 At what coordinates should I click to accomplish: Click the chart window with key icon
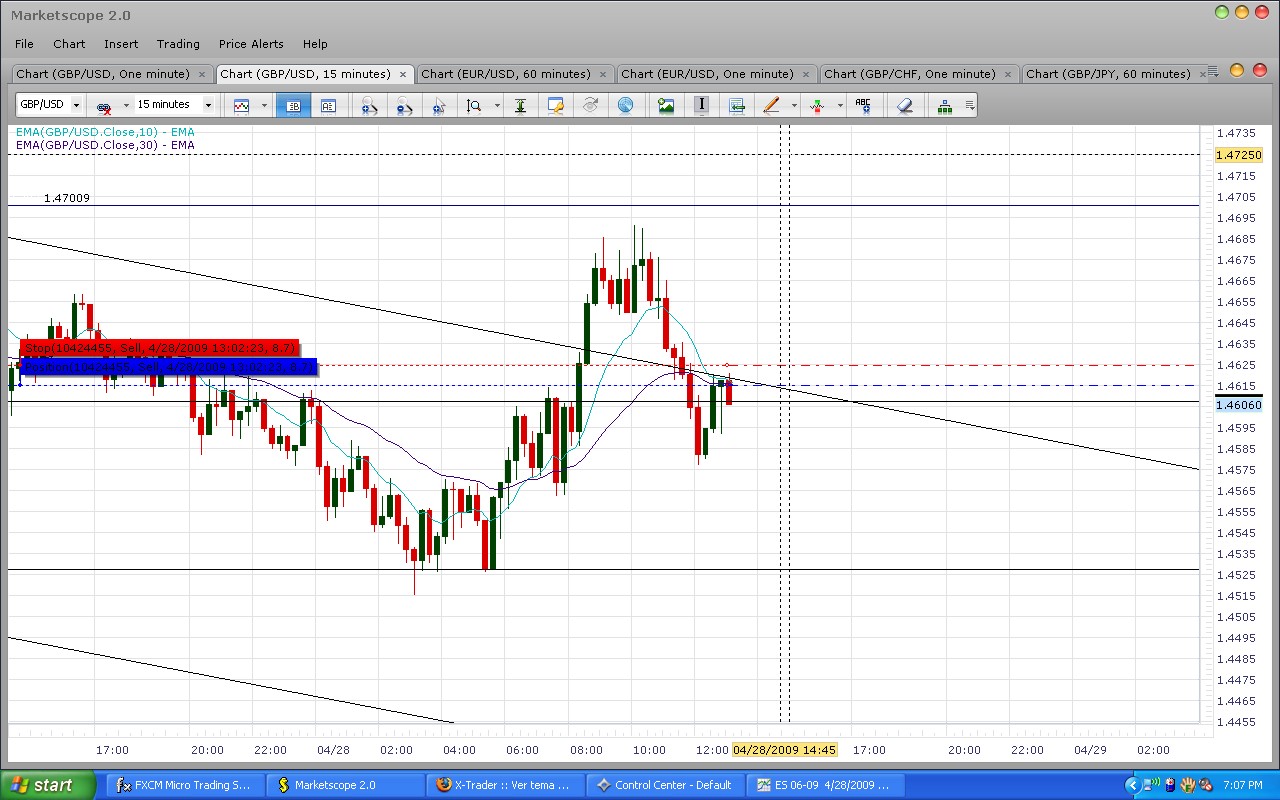point(556,105)
